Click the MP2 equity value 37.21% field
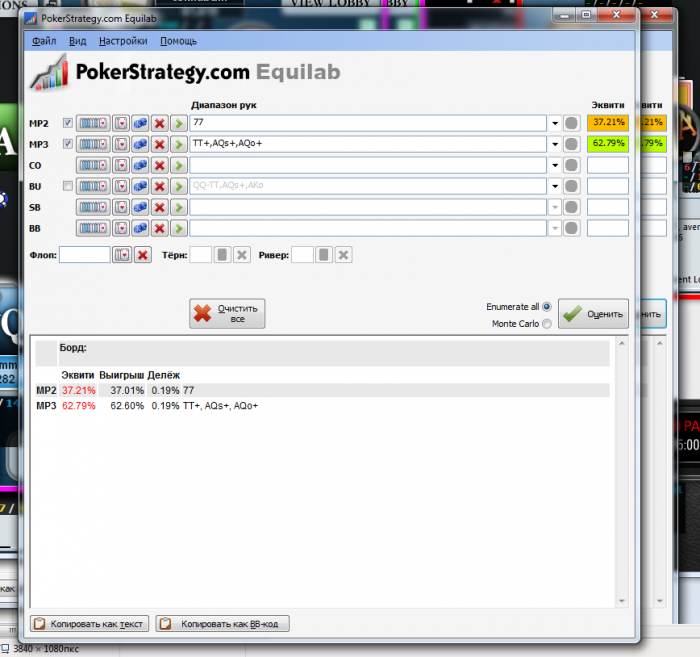The height and width of the screenshot is (657, 700). pyautogui.click(x=608, y=123)
